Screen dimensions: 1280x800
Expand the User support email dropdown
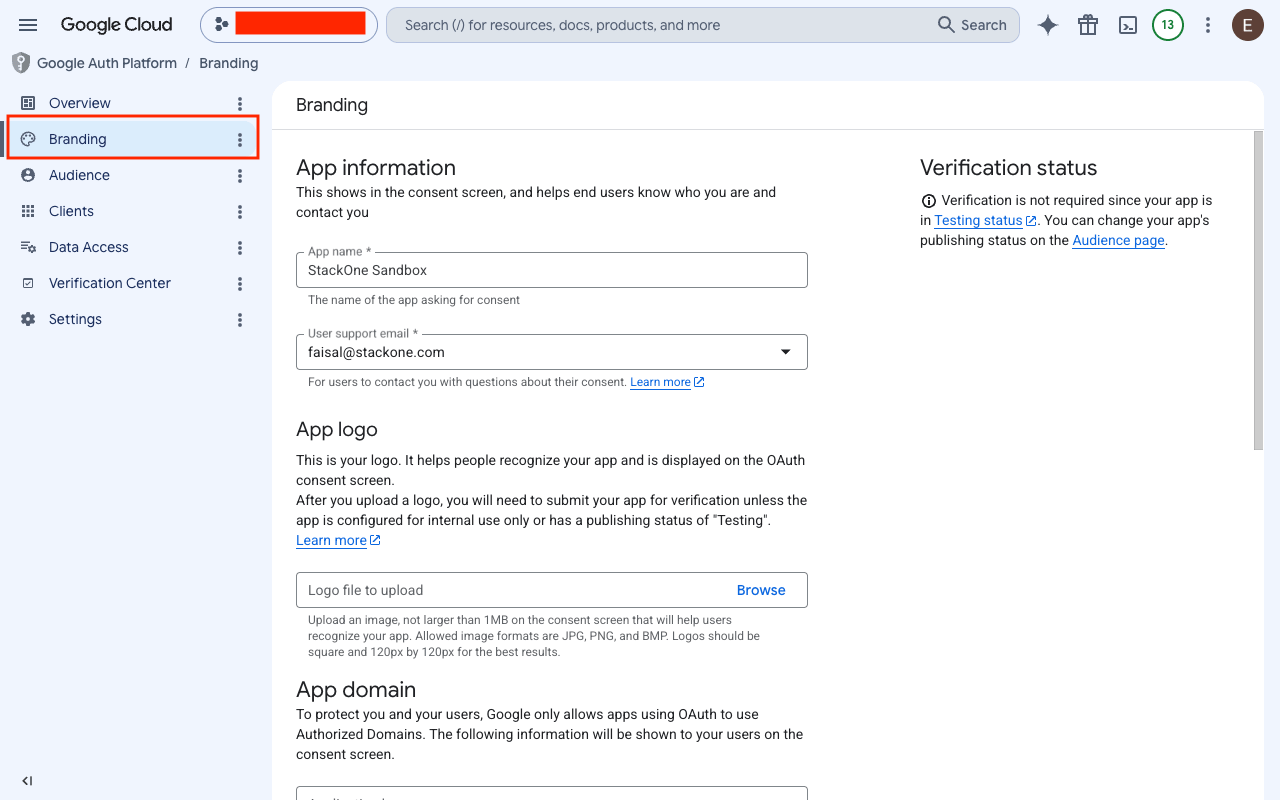[x=552, y=352]
